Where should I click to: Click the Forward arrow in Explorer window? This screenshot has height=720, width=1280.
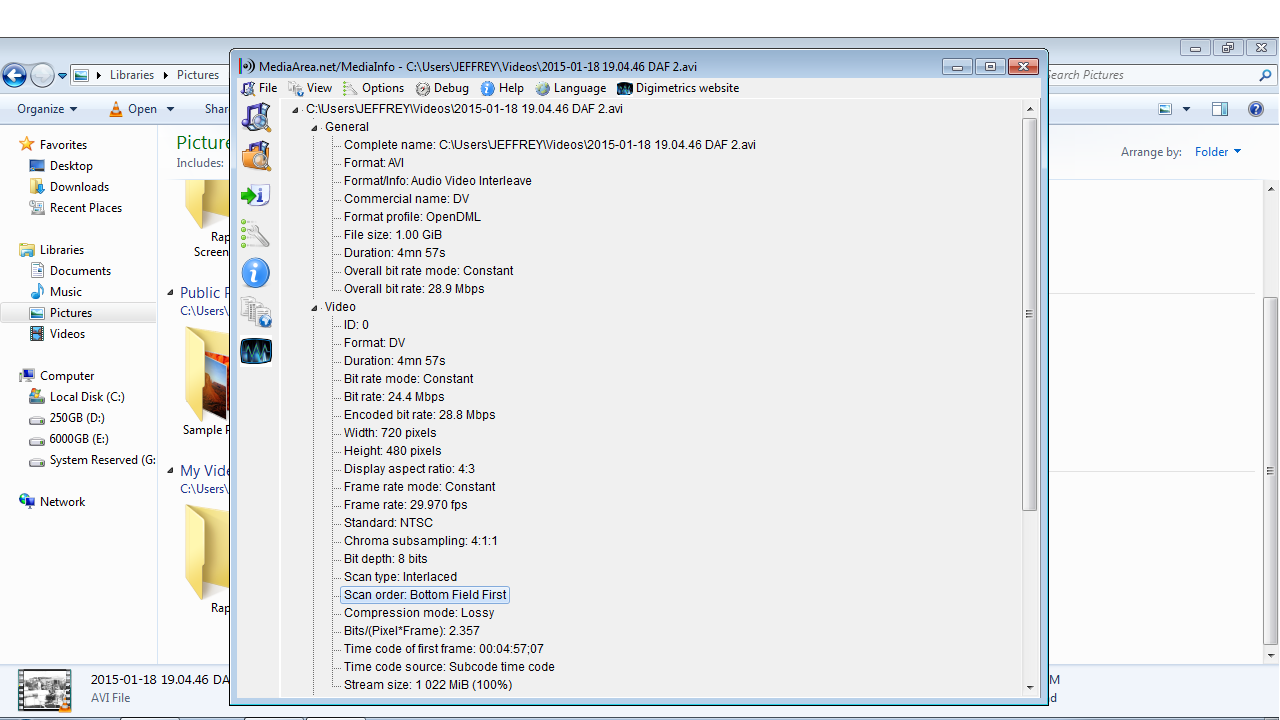pyautogui.click(x=42, y=75)
